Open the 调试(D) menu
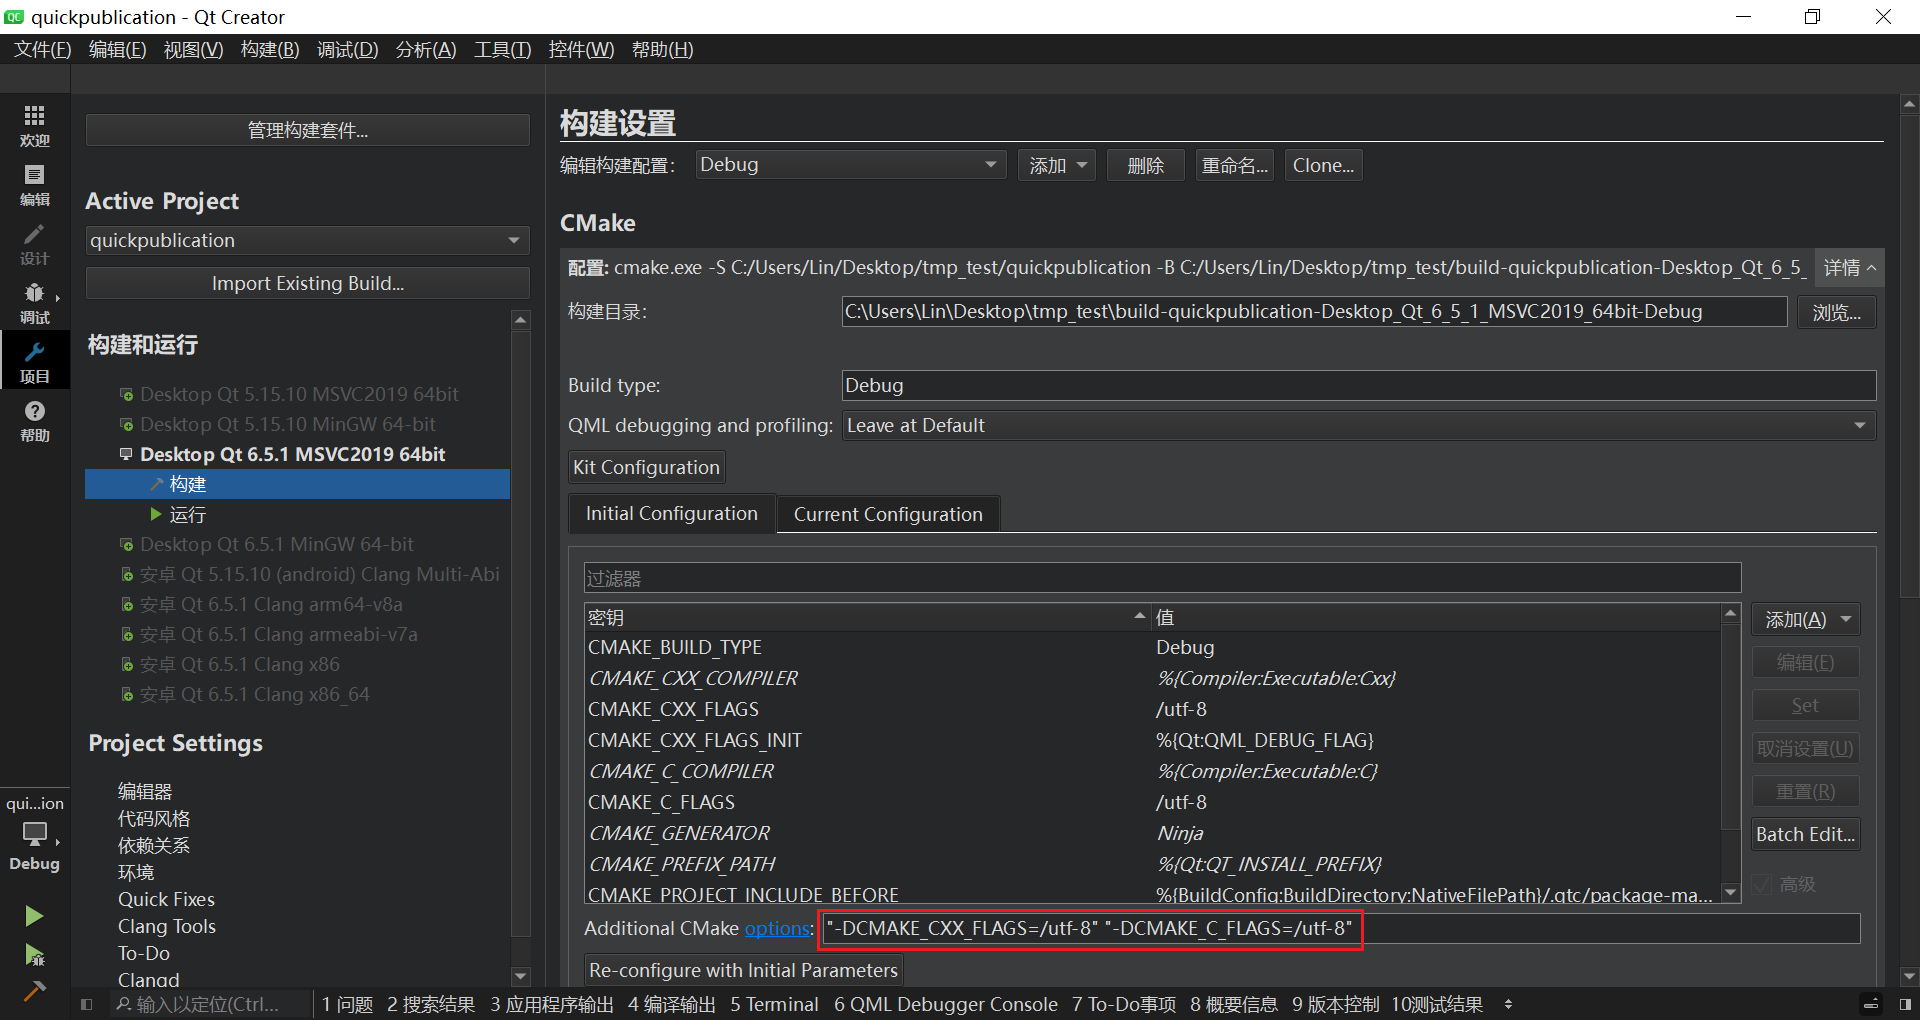1920x1020 pixels. [347, 50]
